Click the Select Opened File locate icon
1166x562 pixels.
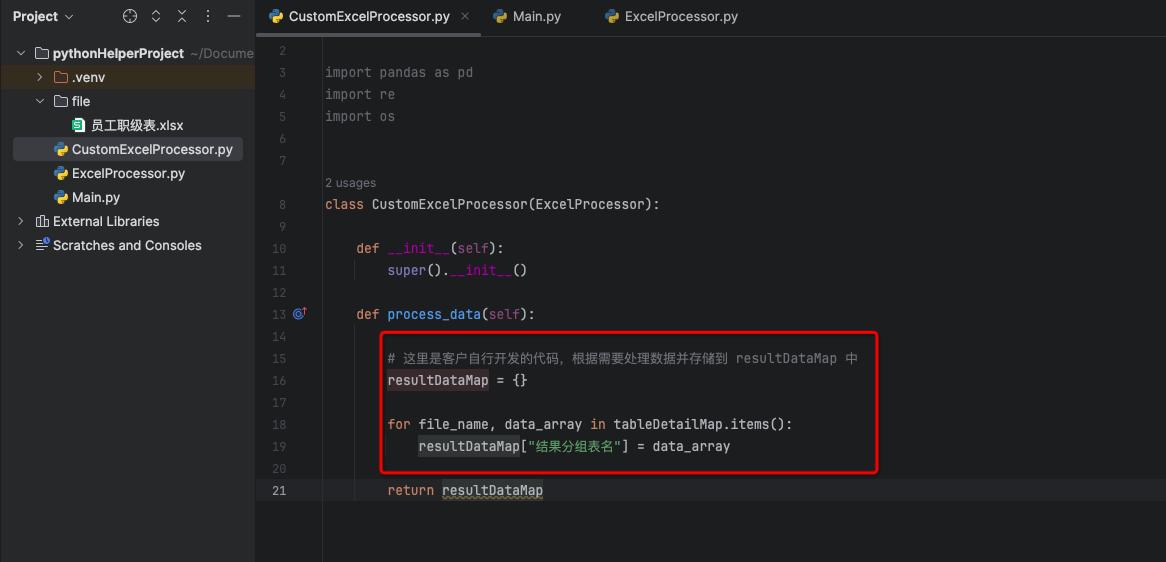pyautogui.click(x=130, y=17)
